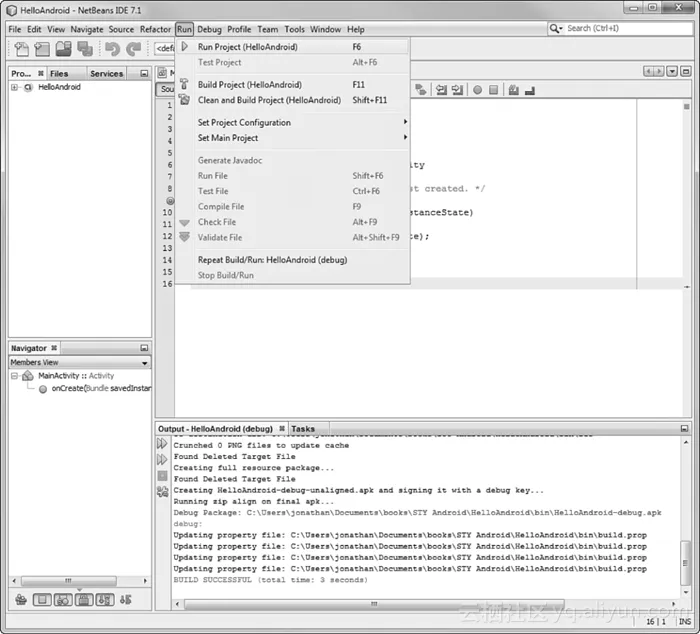Screen dimensions: 700x634
Task: Expand the HelloAndroid project node
Action: point(15,88)
